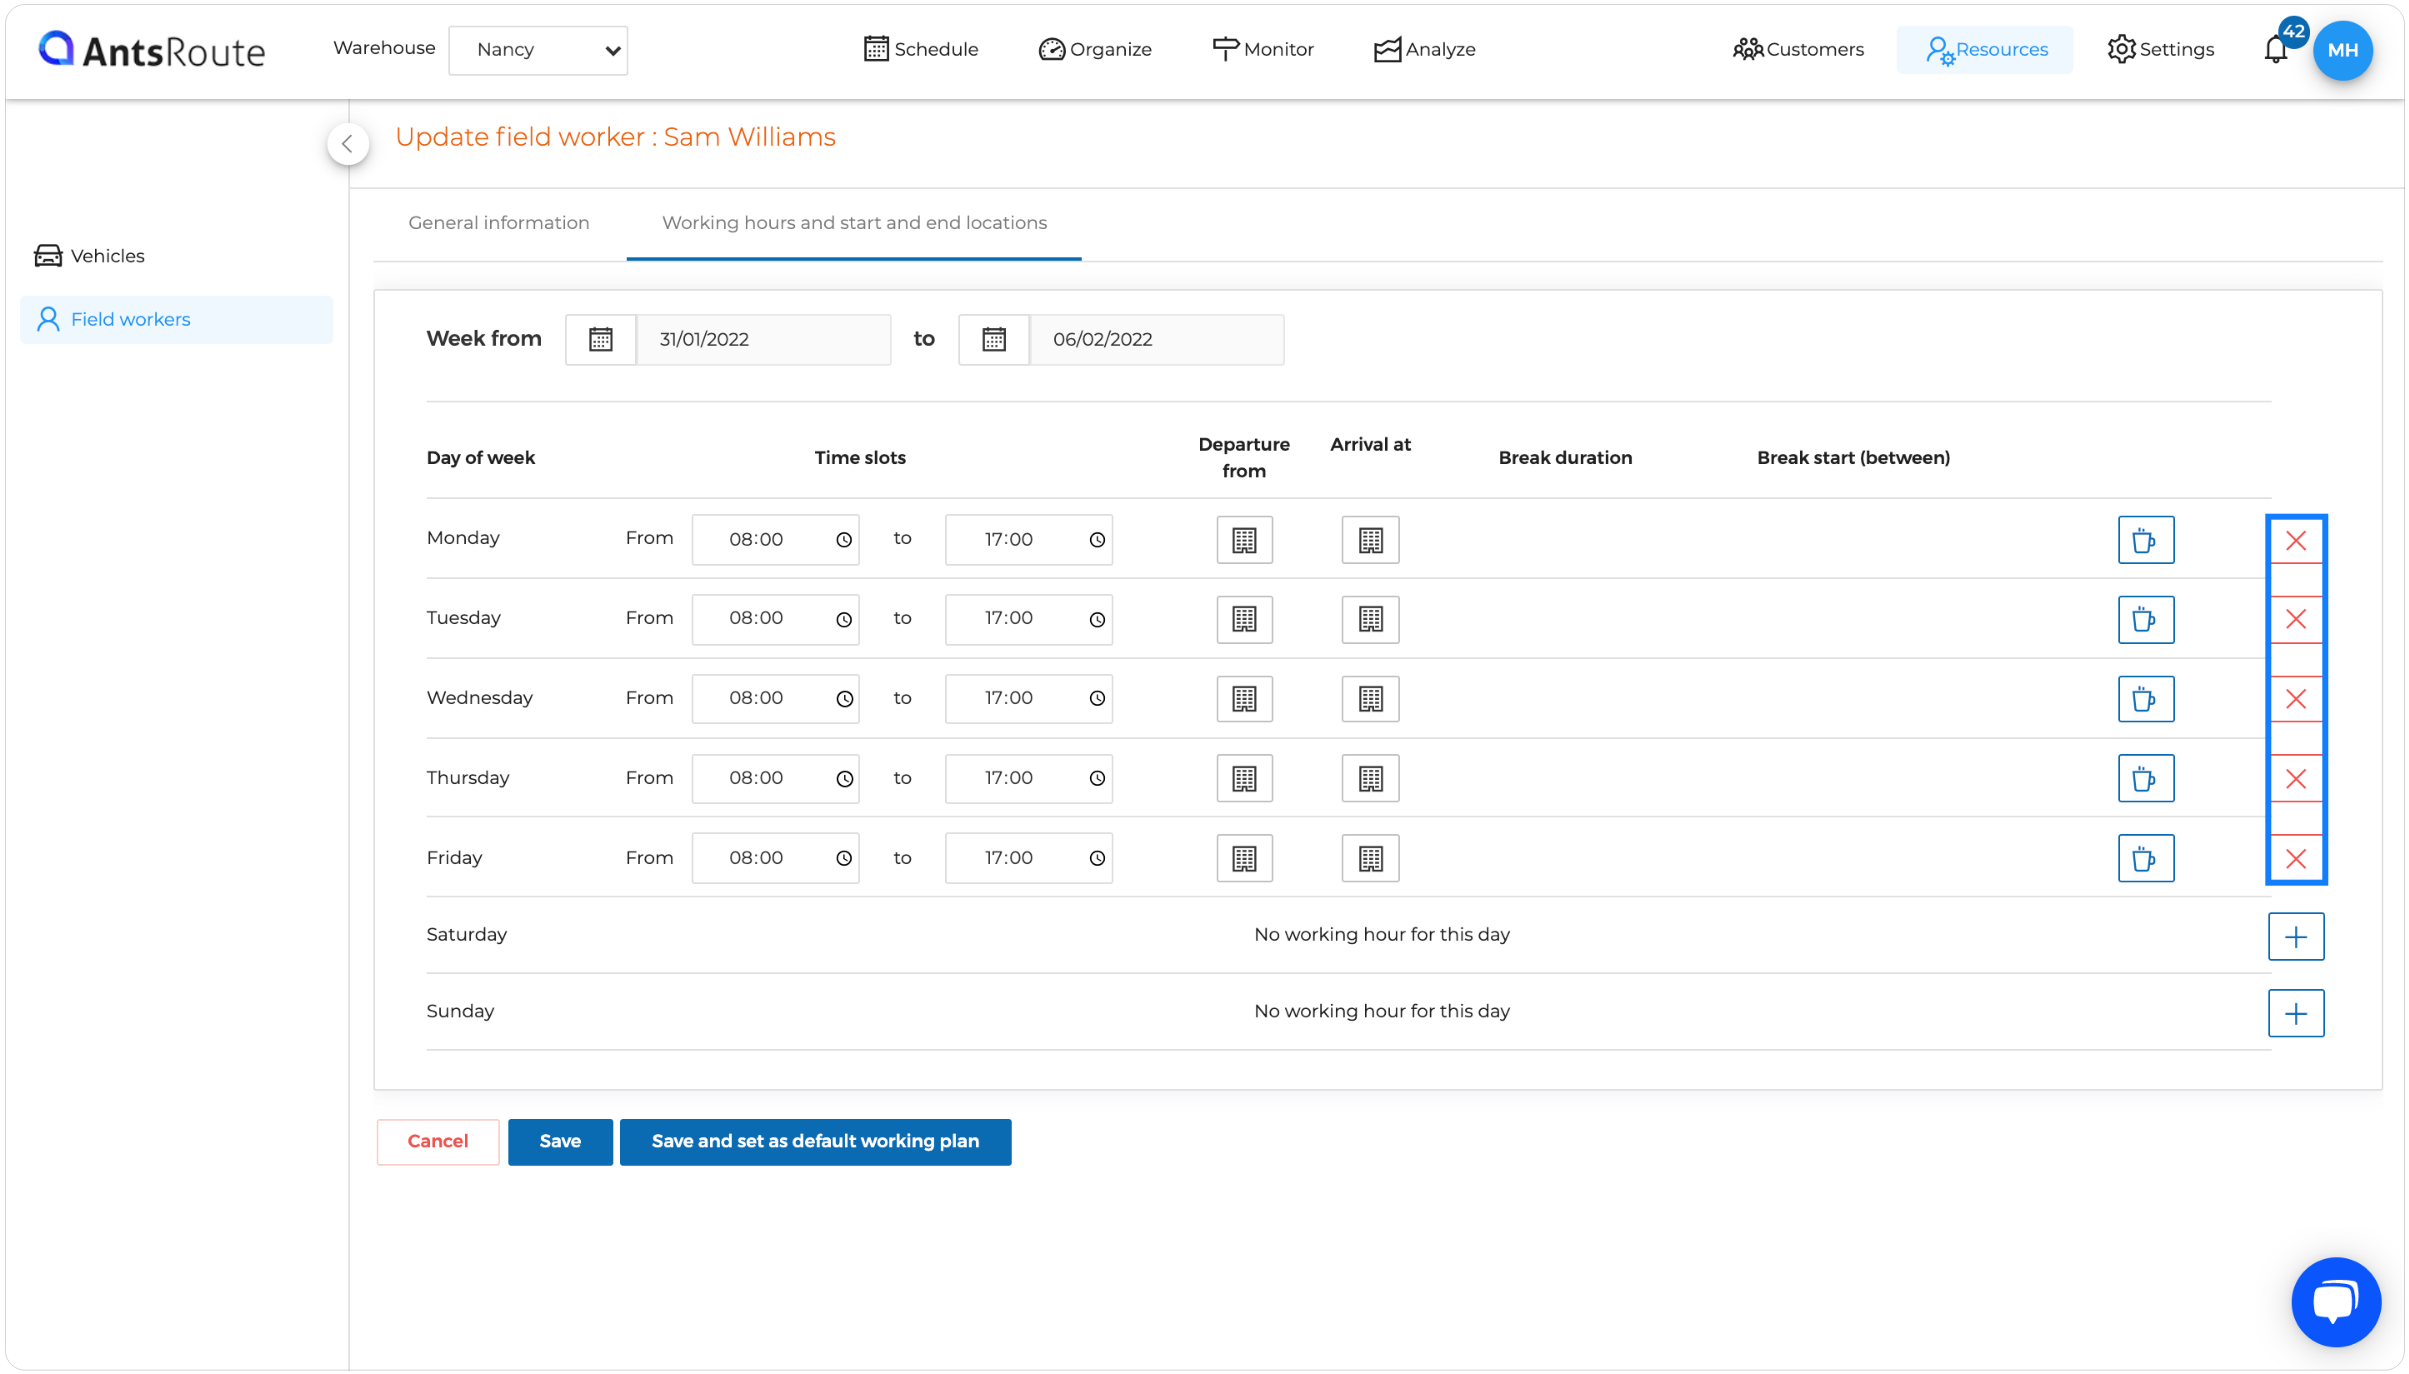Open week start date calendar
The width and height of the screenshot is (2409, 1374).
click(x=600, y=340)
